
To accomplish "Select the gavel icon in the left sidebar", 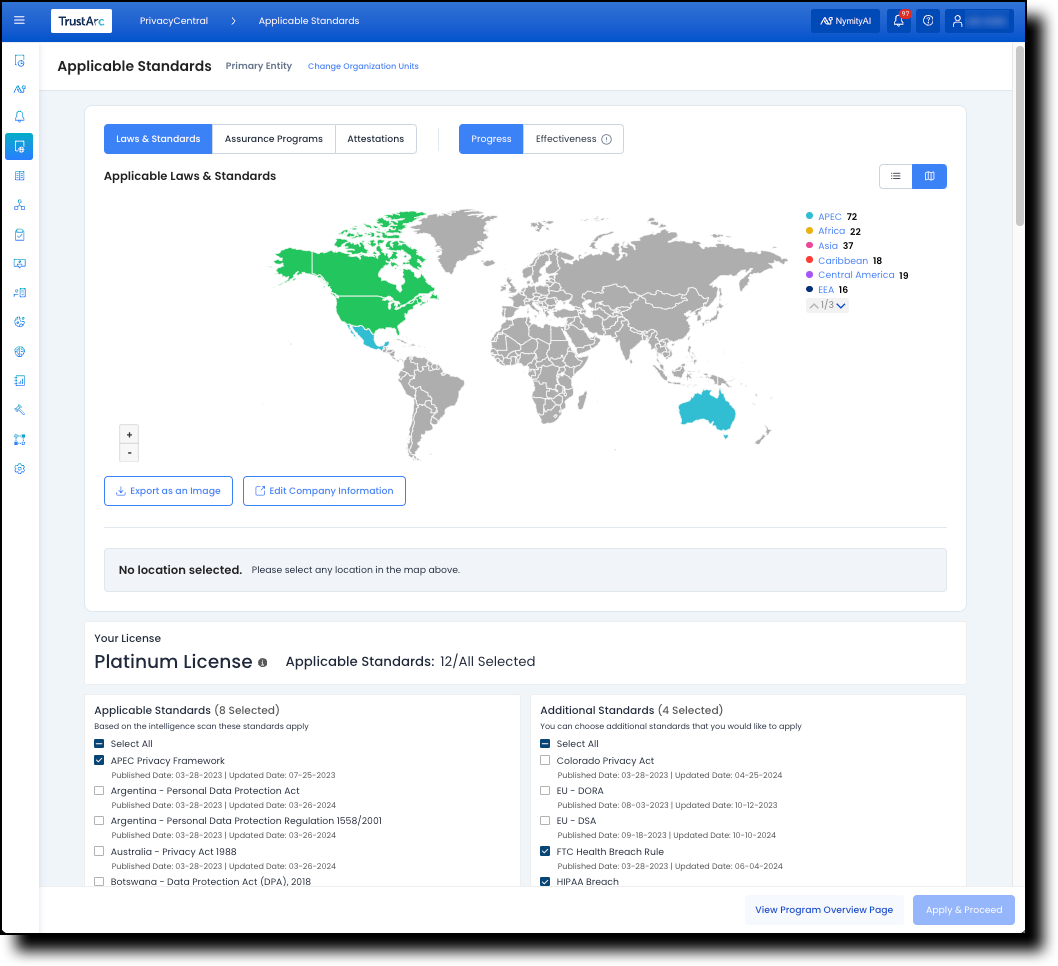I will point(19,409).
